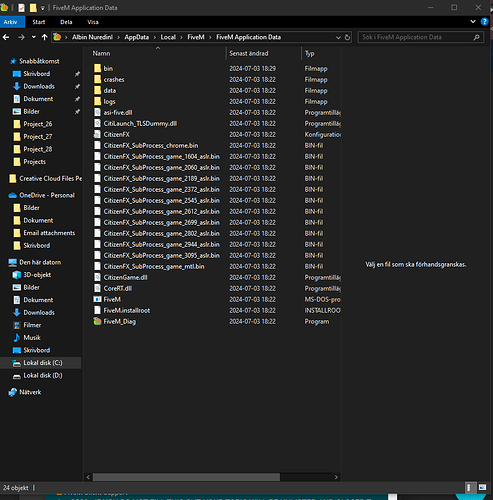Click the search box for FiveM Application Data
493x500 pixels.
pos(421,37)
